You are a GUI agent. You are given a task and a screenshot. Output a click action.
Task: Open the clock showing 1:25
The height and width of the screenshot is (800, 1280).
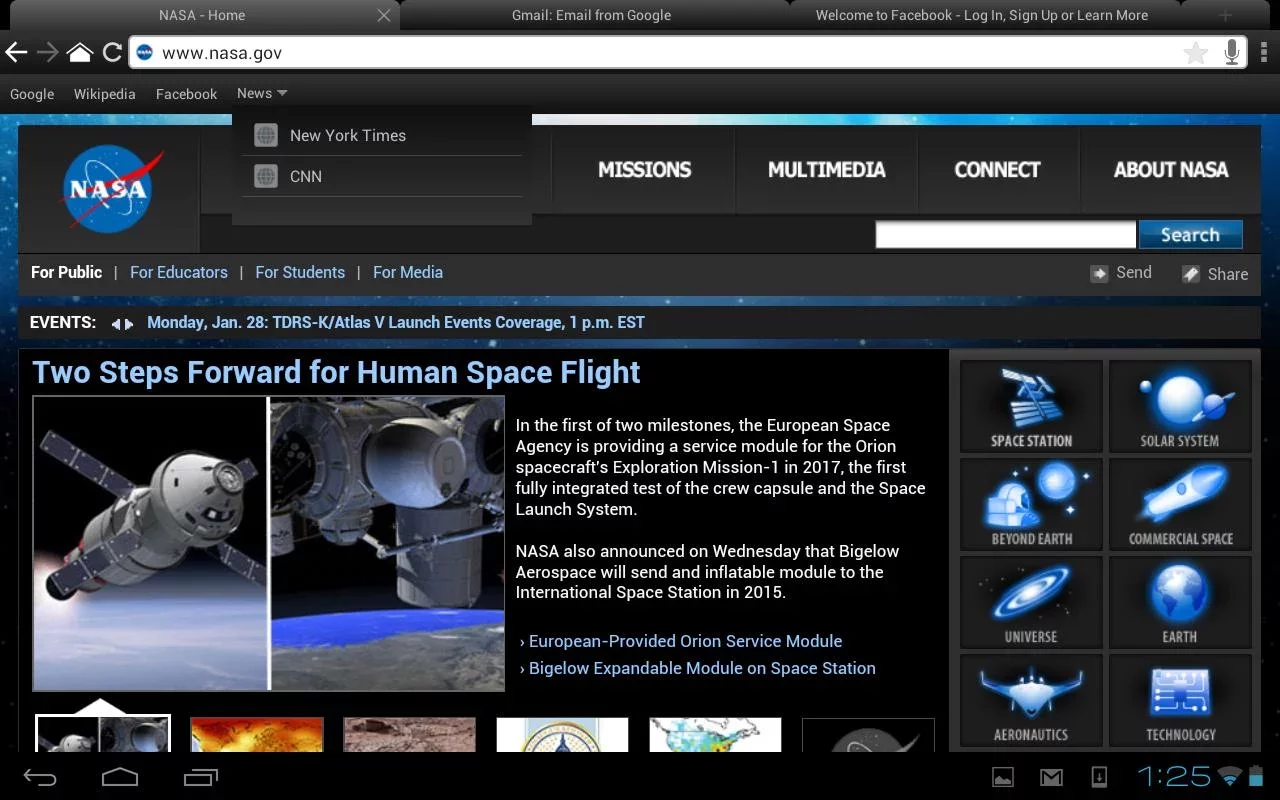tap(1174, 777)
